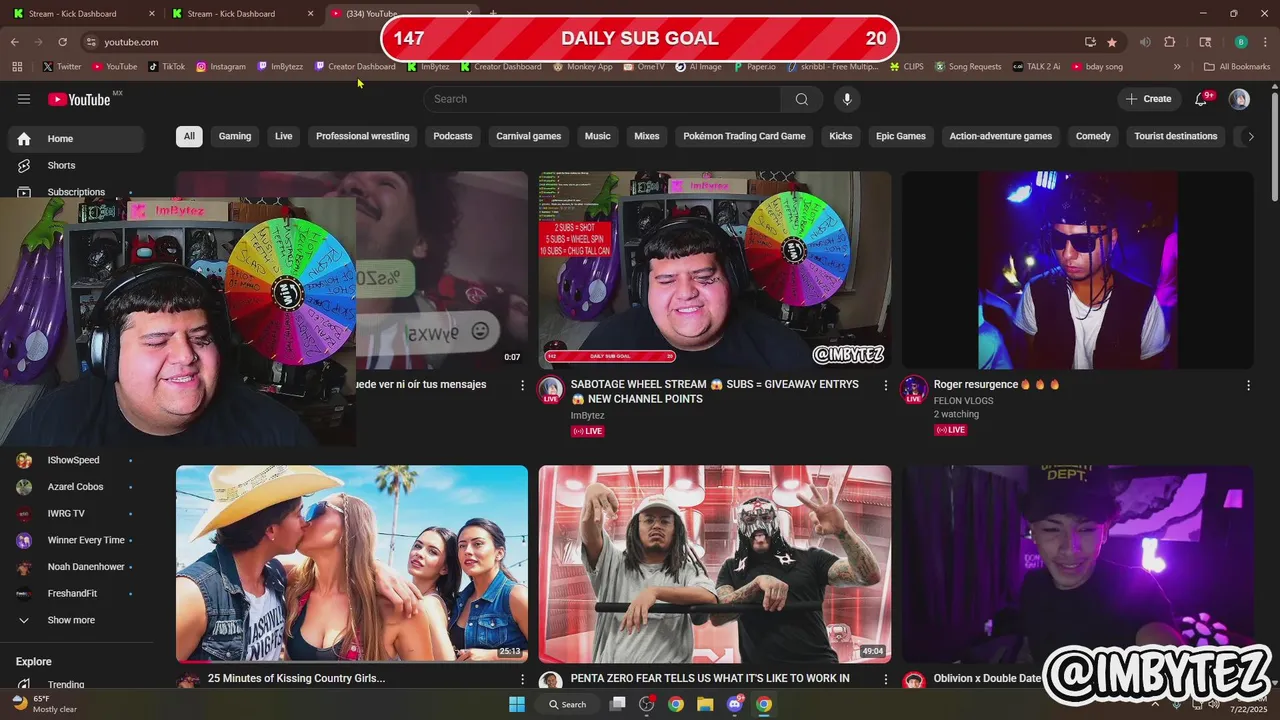The width and height of the screenshot is (1280, 720).
Task: Select the Gaming category chip
Action: [x=235, y=136]
